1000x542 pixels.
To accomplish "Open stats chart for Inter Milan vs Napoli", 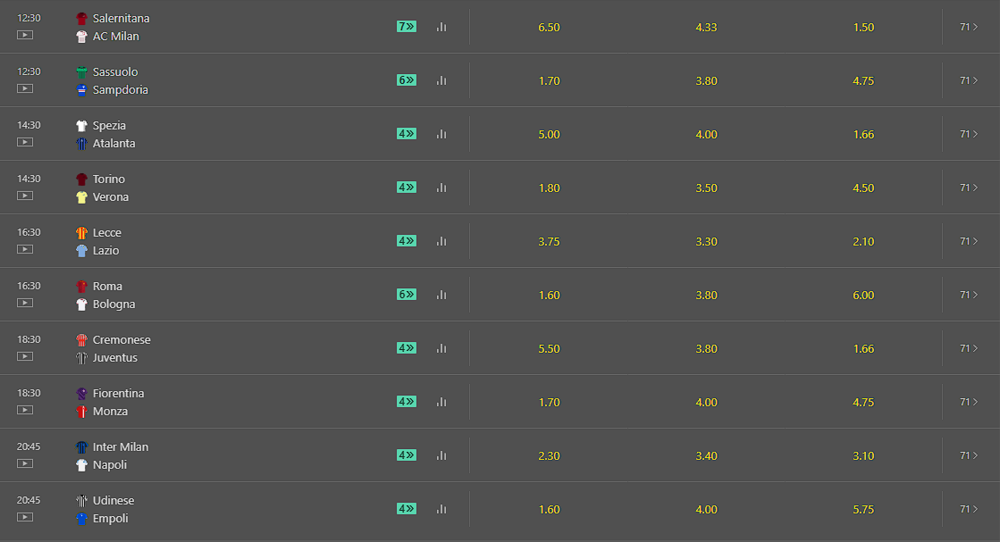I will (441, 455).
